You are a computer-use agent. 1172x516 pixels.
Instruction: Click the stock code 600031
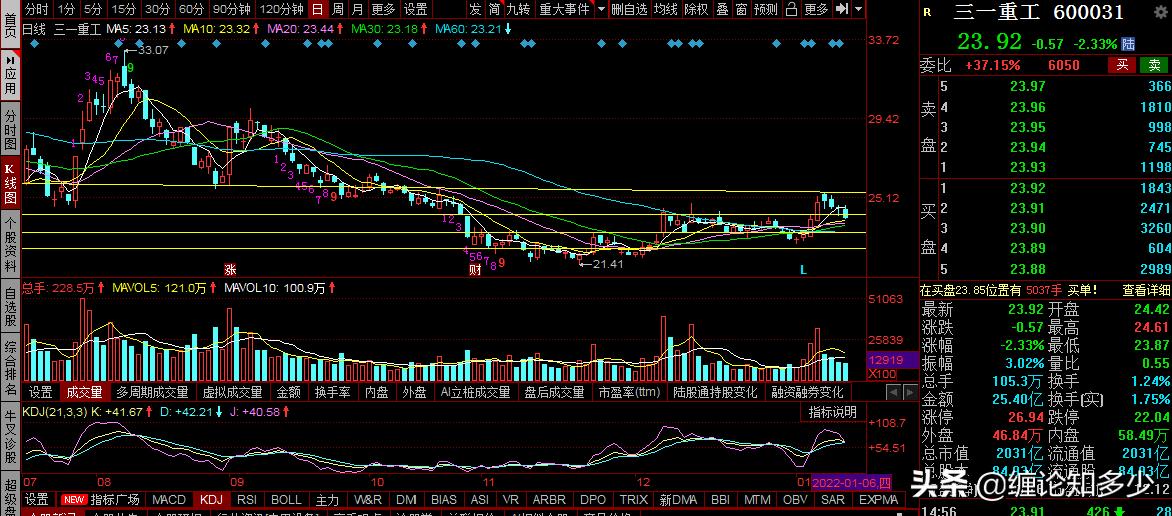(x=1088, y=12)
